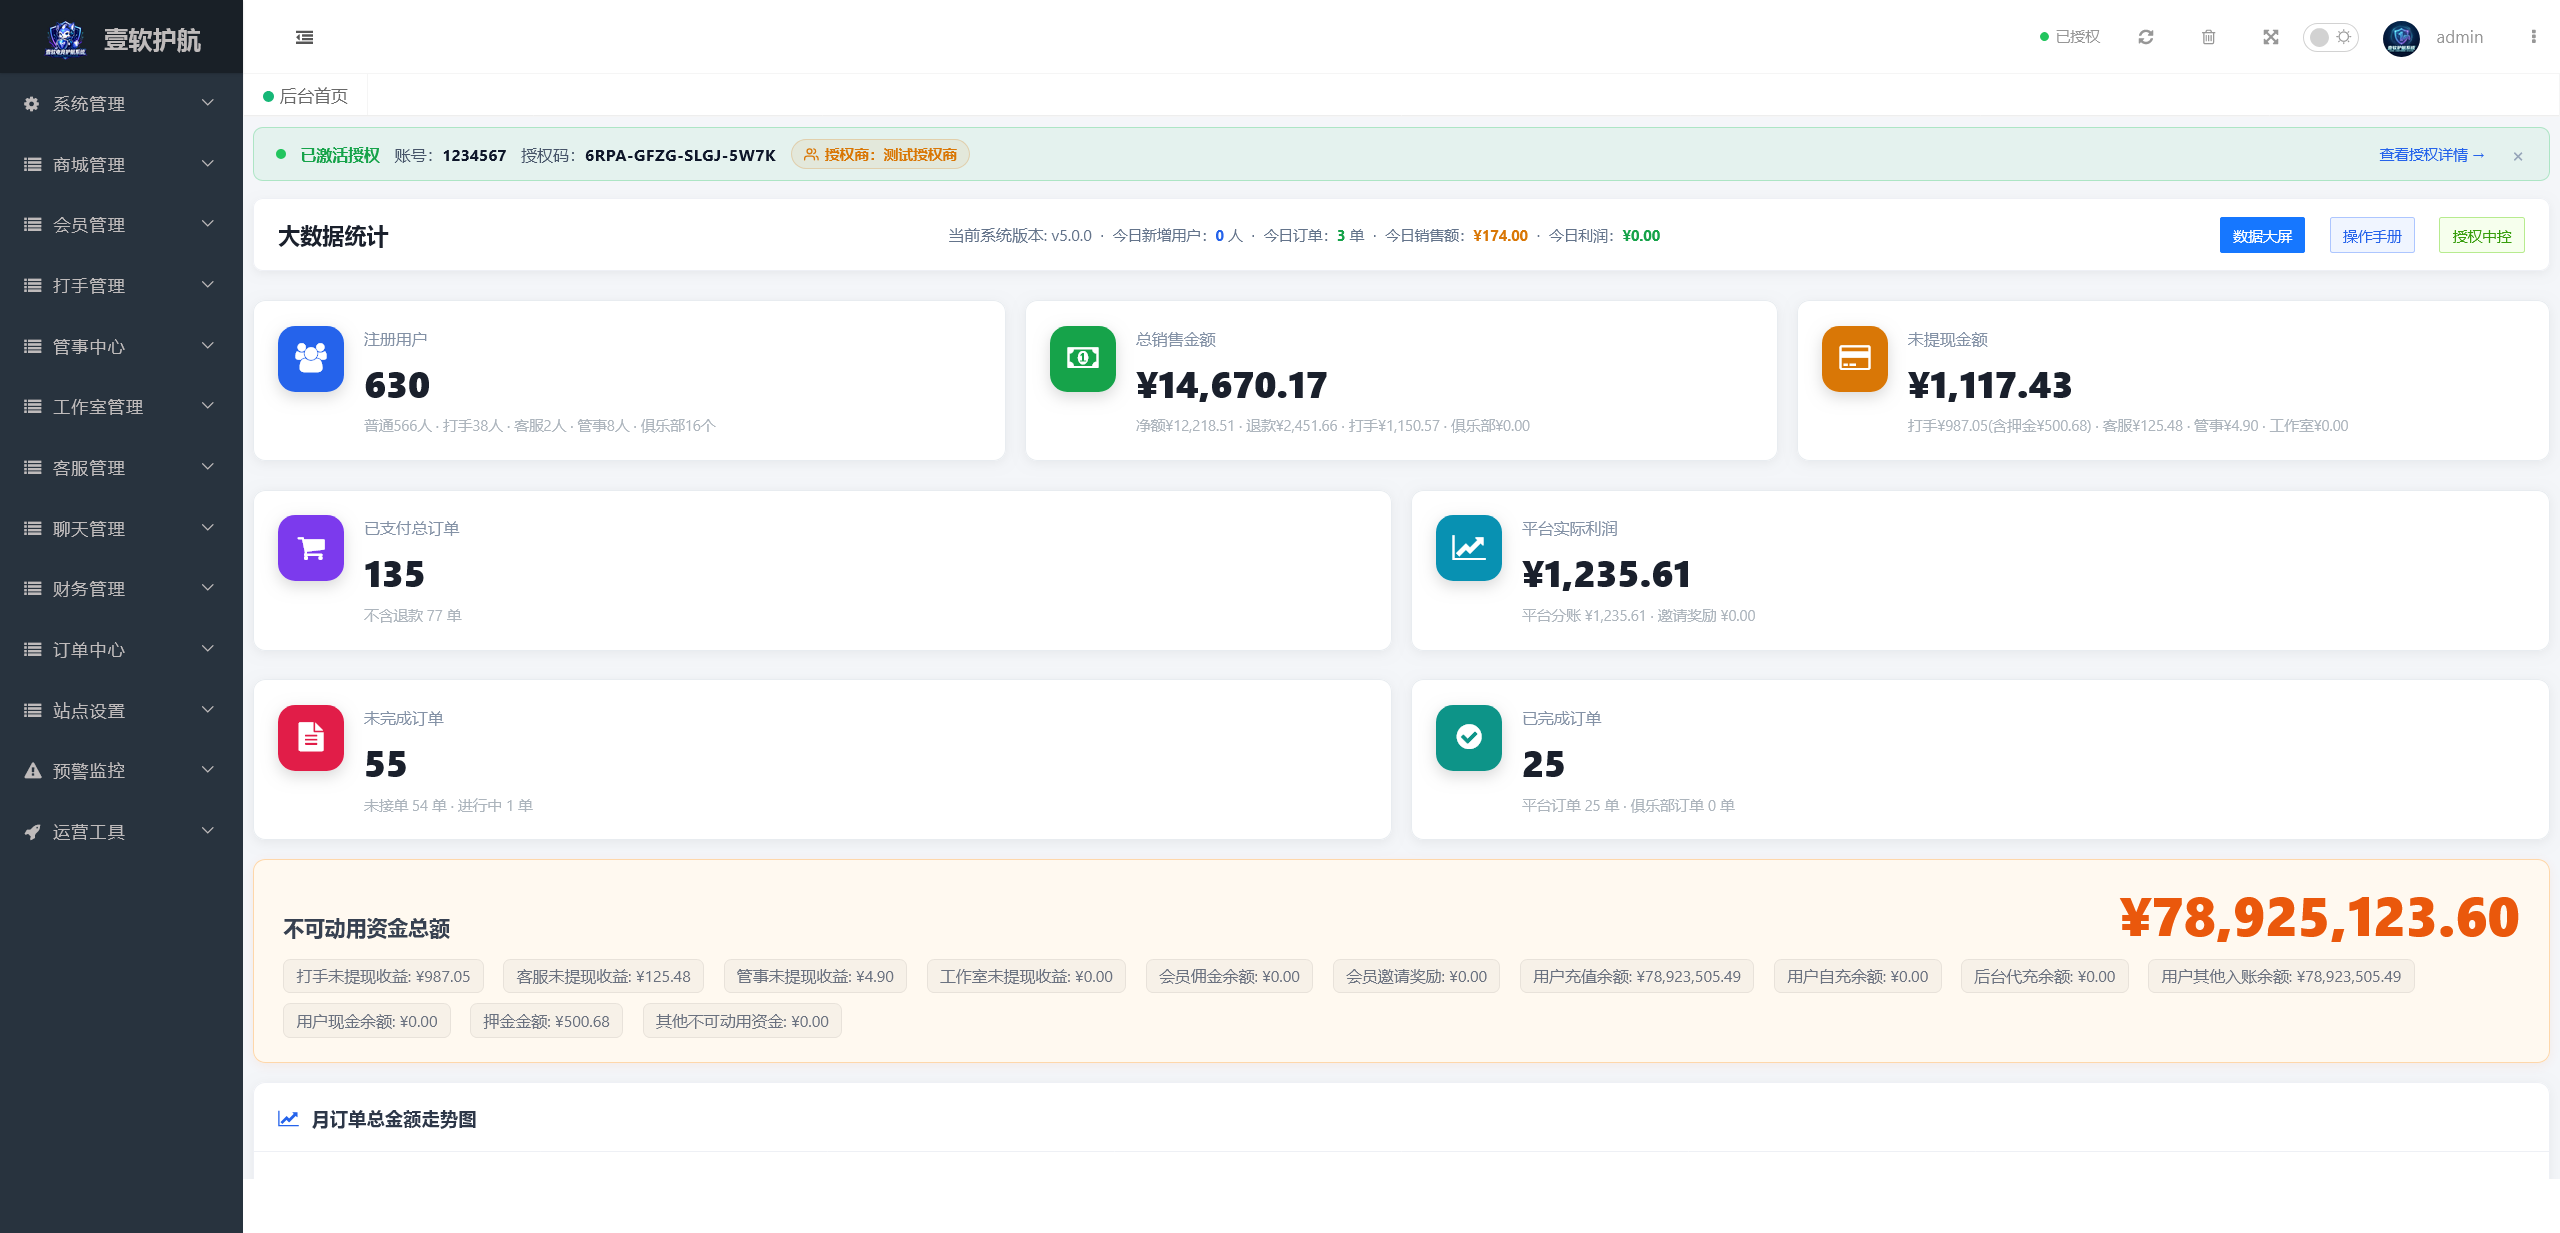Click 客服未提现收益 ¥125.48 tag
The image size is (2560, 1233).
[x=603, y=977]
